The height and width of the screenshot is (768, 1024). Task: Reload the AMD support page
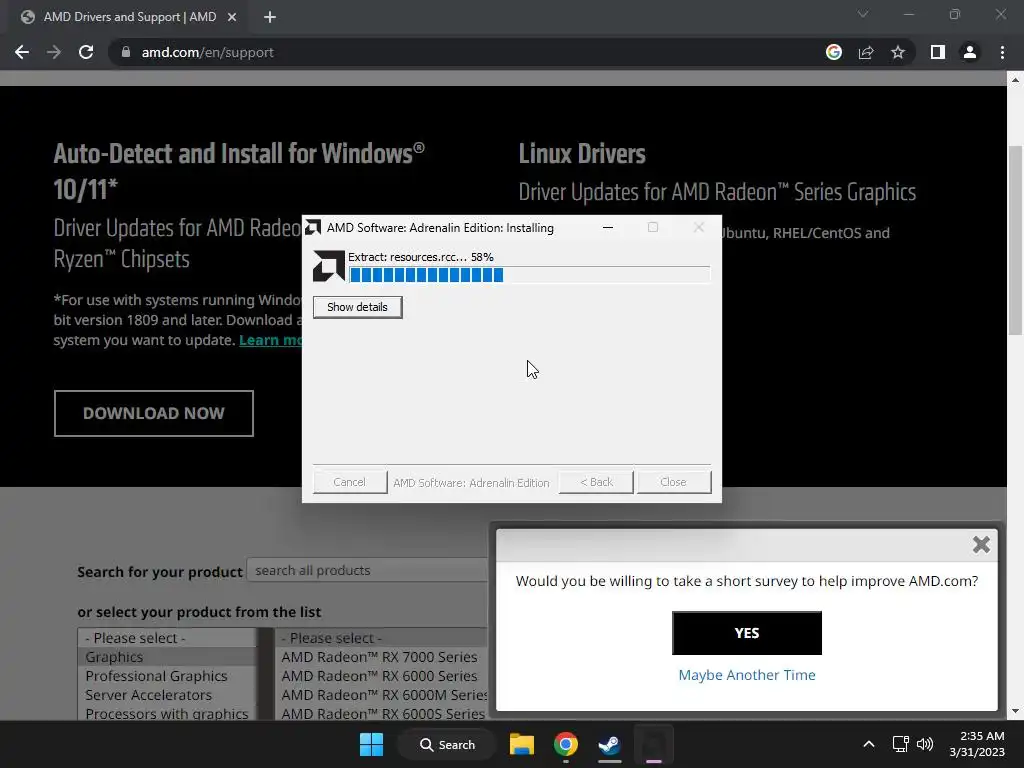click(86, 52)
